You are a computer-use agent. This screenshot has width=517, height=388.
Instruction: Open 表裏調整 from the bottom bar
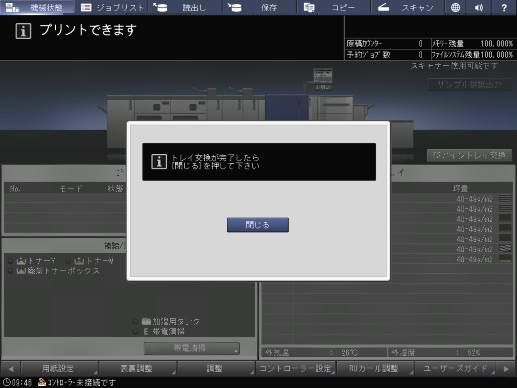click(x=138, y=368)
